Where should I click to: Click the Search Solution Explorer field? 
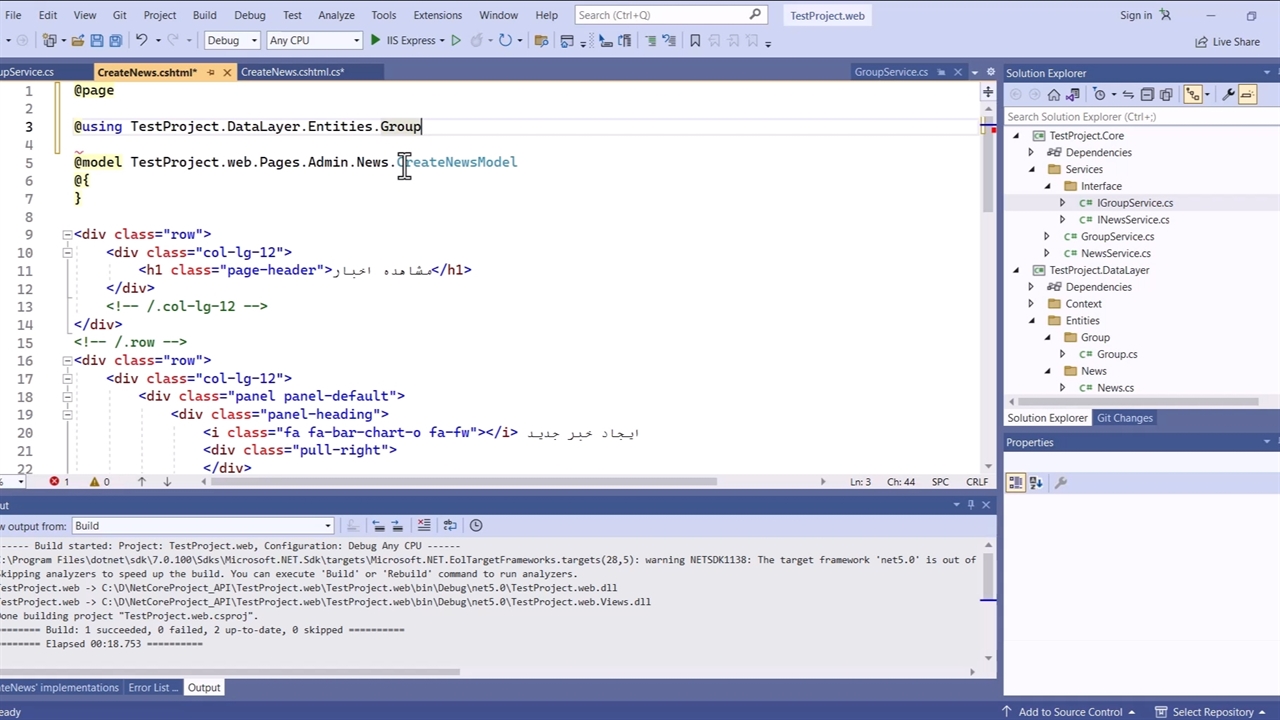tap(1130, 117)
